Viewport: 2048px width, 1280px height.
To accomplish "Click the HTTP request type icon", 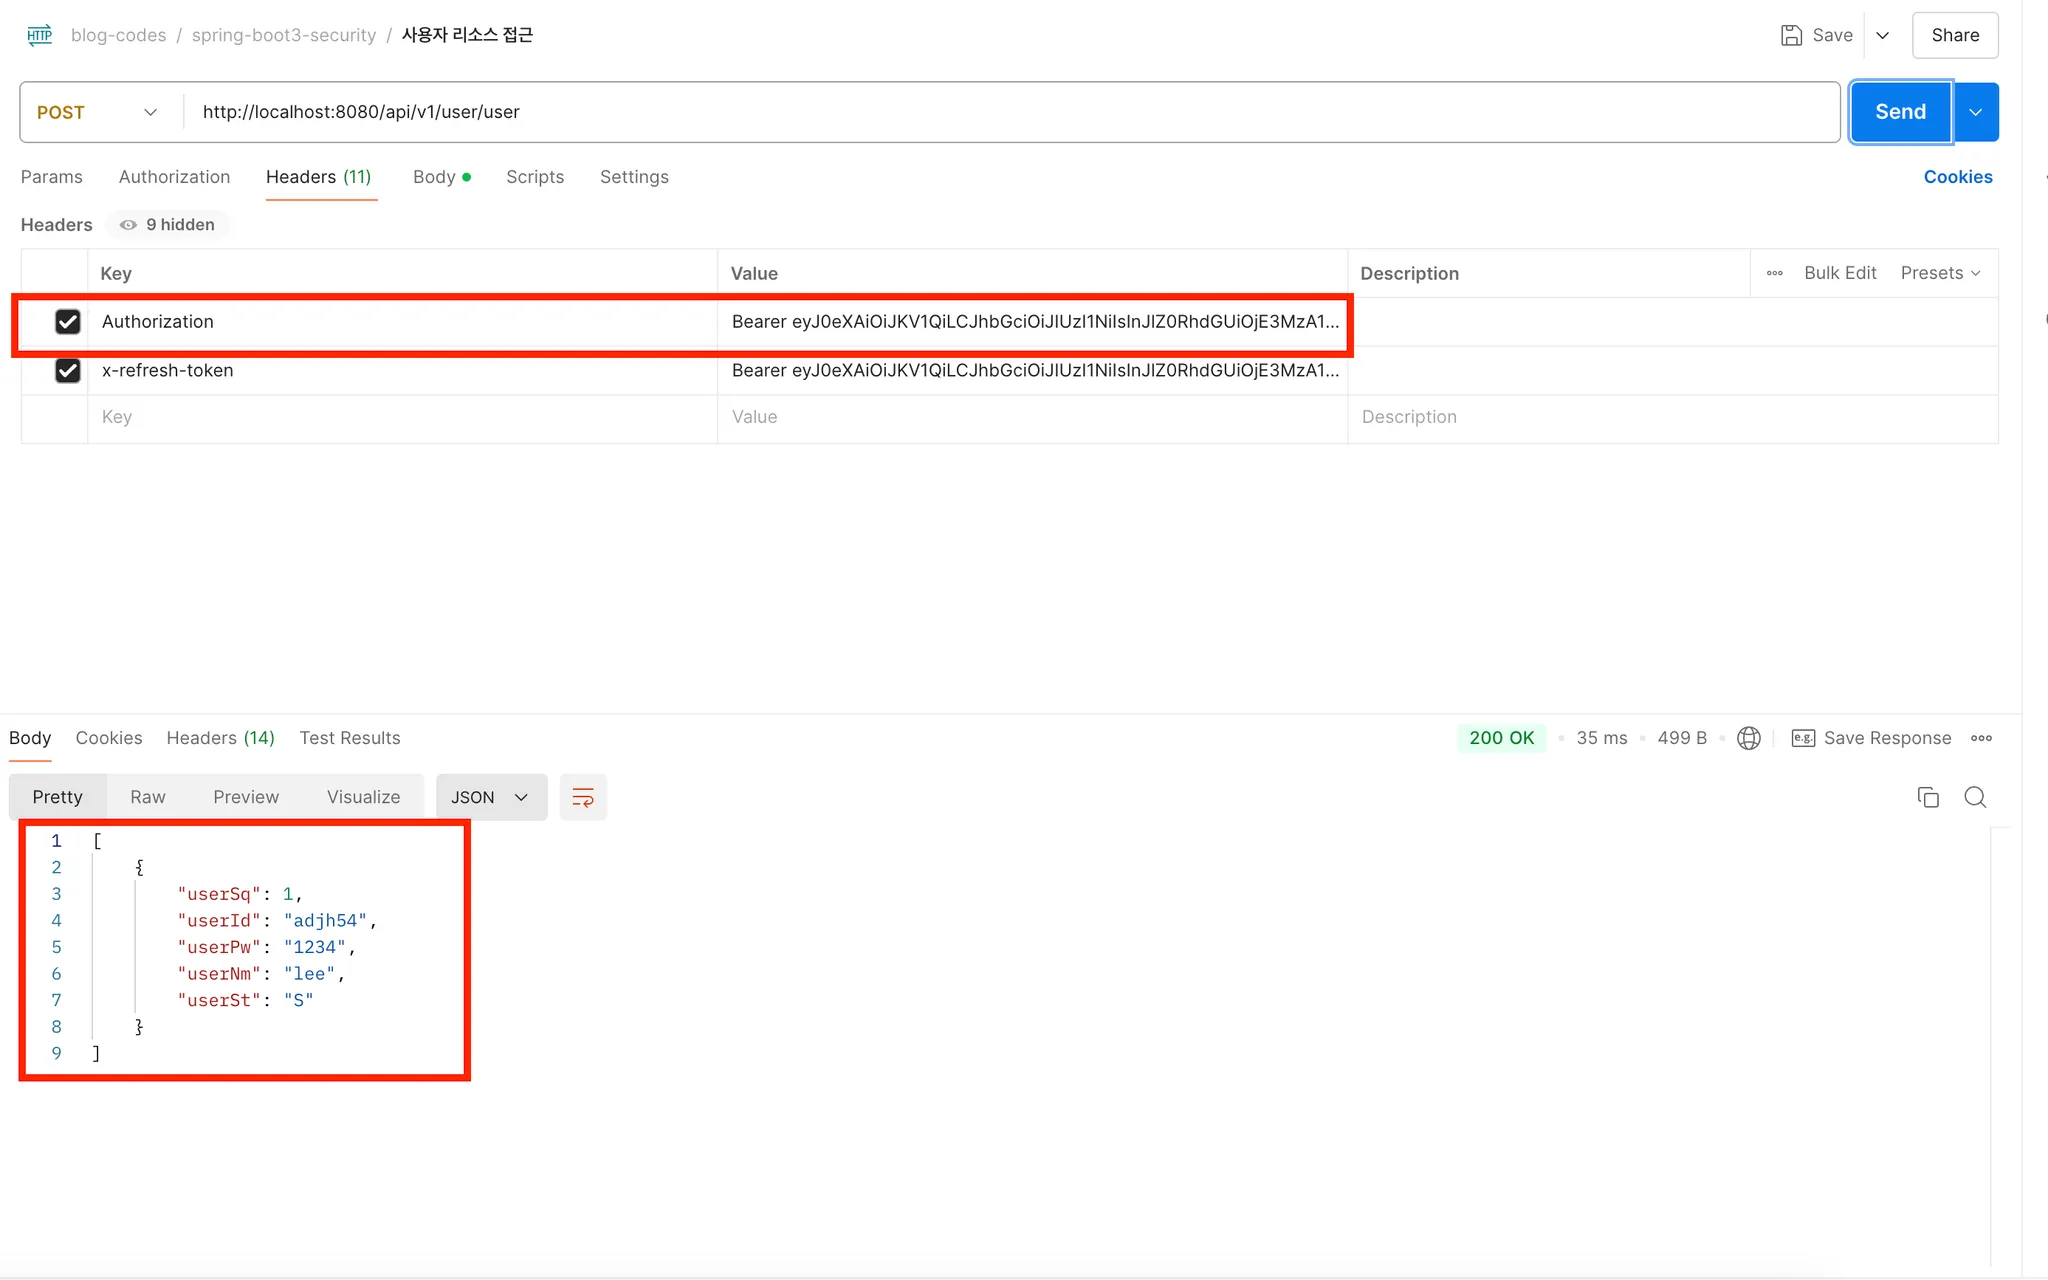I will point(40,35).
